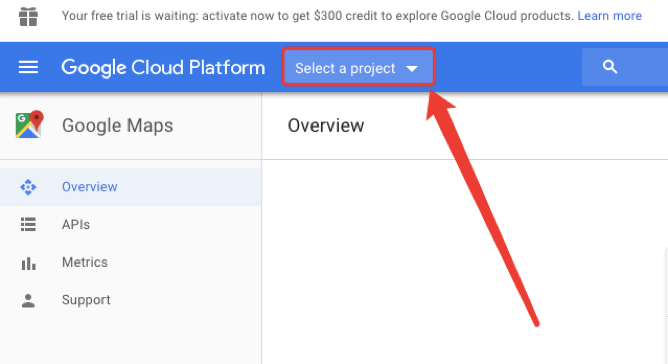
Task: Click the free trial banner message
Action: (317, 16)
